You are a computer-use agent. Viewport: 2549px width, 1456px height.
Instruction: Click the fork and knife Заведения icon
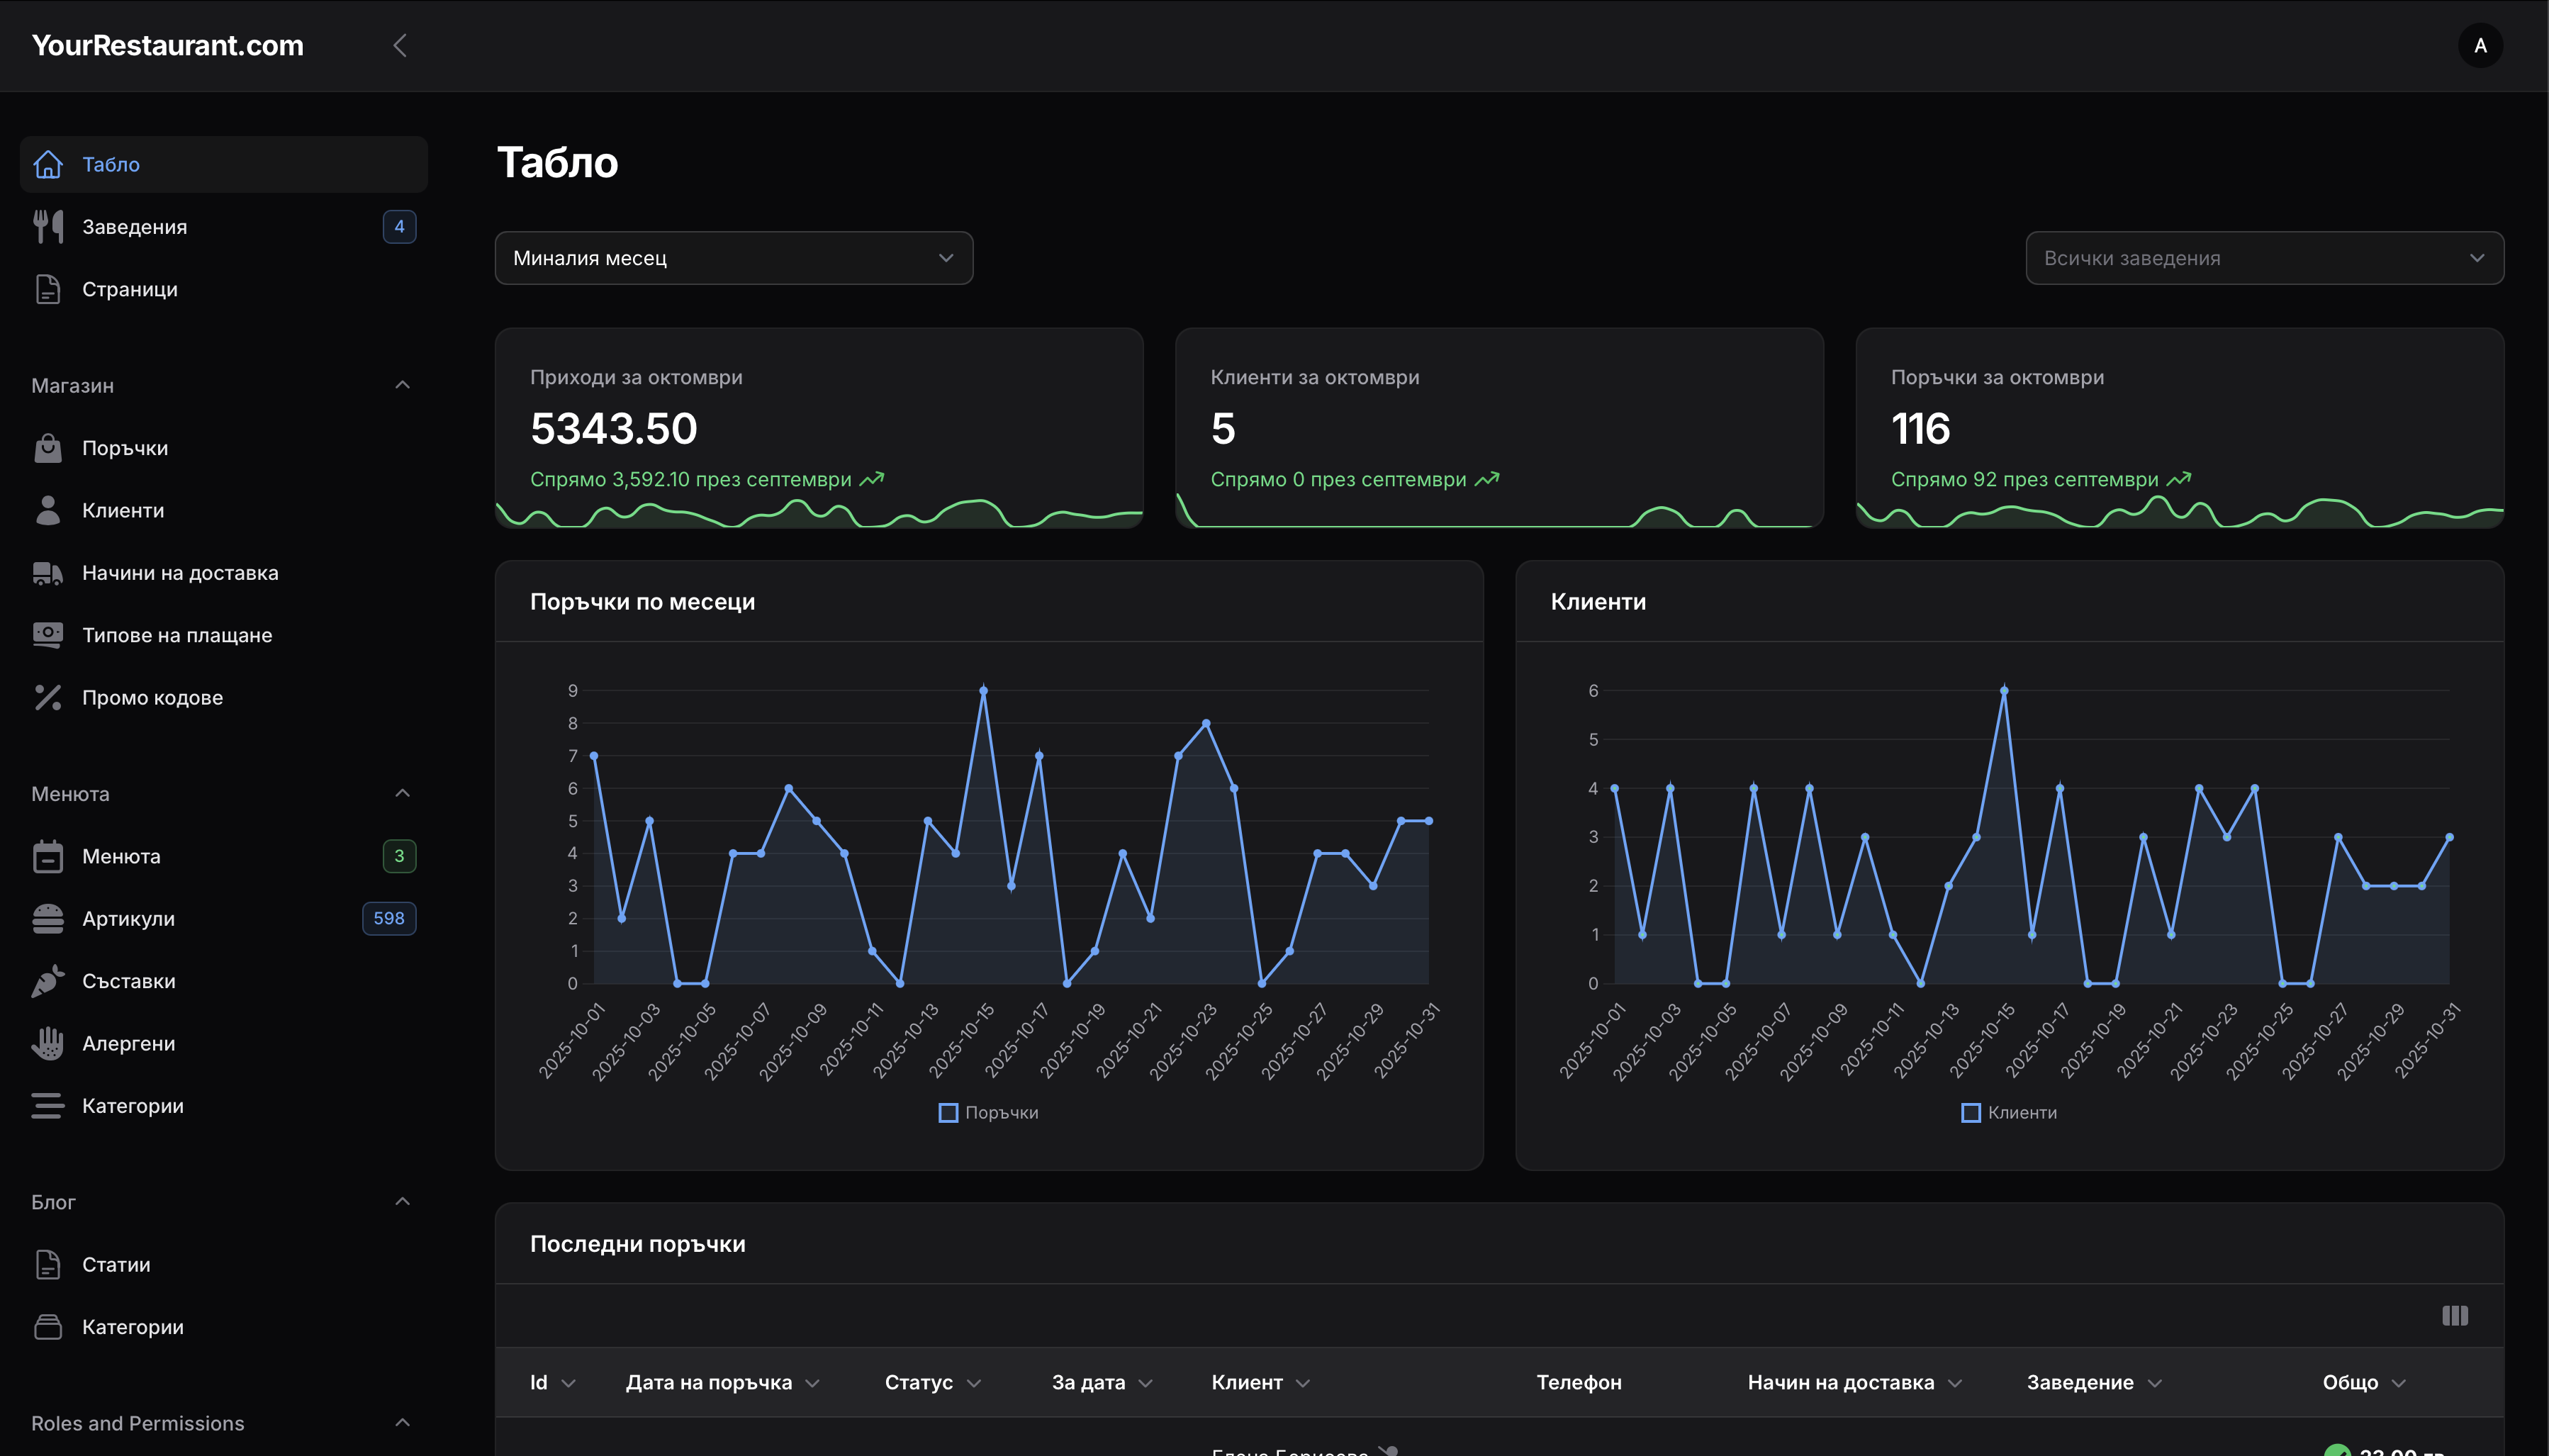tap(48, 226)
